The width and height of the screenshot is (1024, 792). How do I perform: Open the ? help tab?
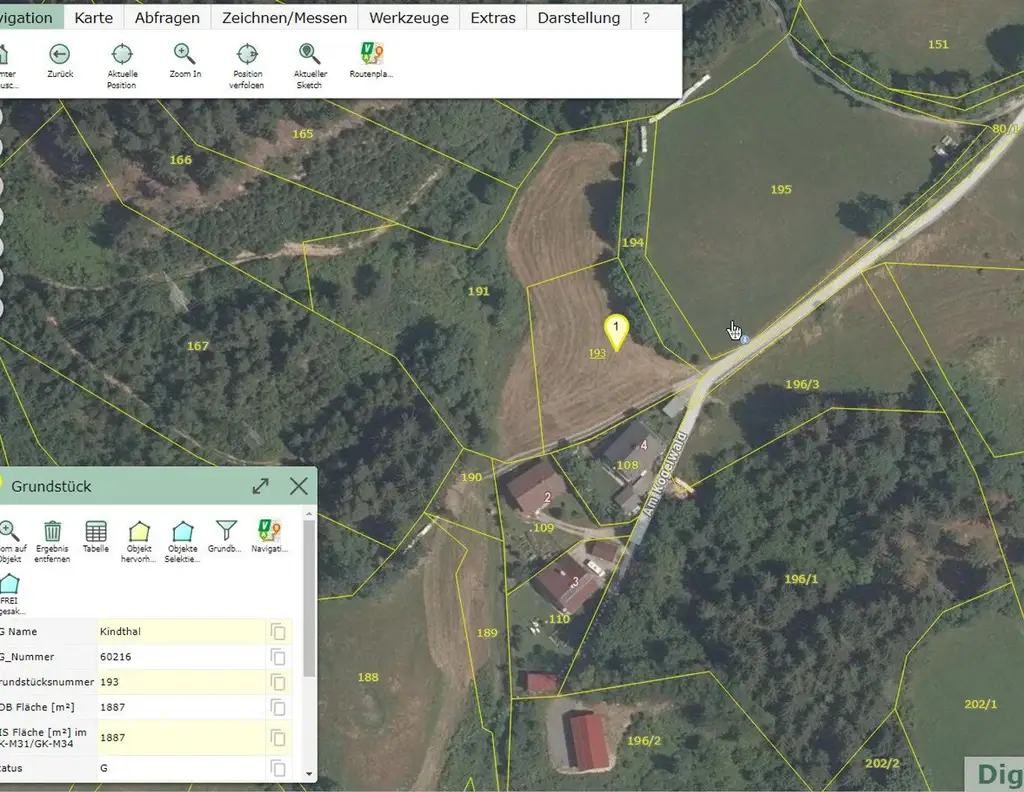(x=646, y=18)
